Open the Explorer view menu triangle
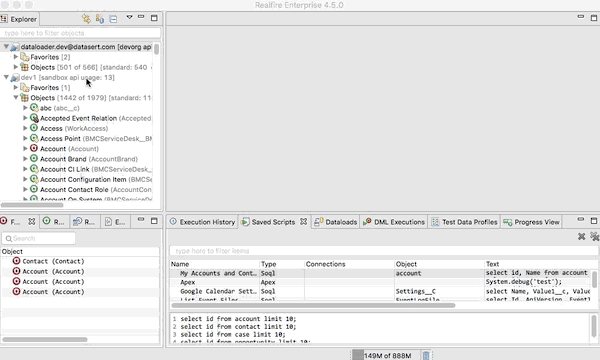600x360 pixels. click(130, 17)
